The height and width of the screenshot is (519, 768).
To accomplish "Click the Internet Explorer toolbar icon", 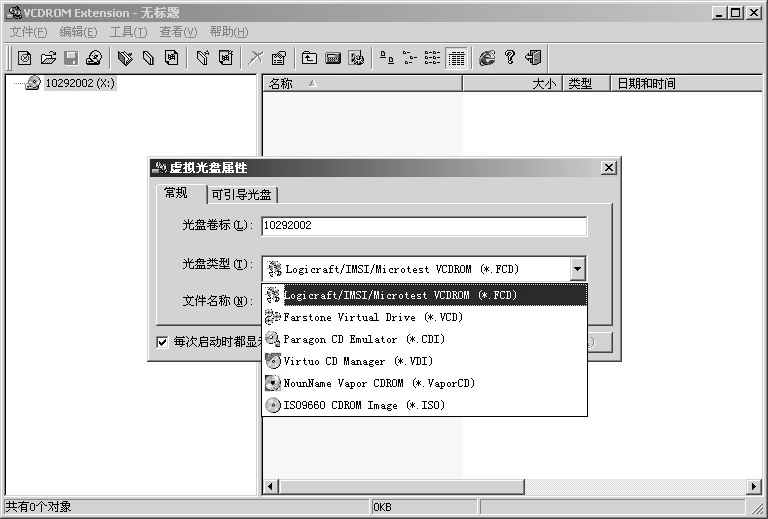I will click(486, 58).
